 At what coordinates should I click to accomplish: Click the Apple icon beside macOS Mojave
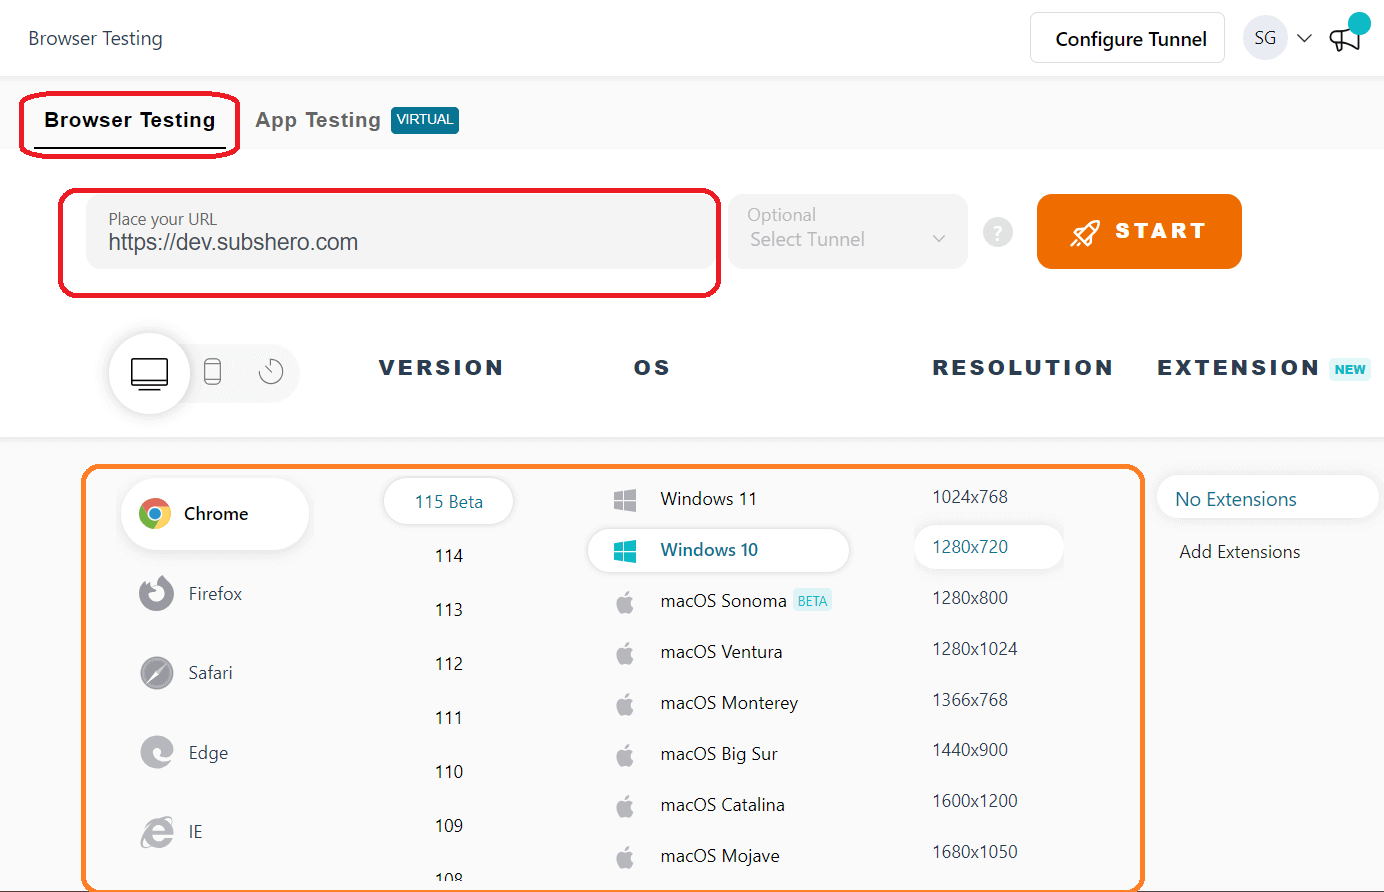coord(625,856)
